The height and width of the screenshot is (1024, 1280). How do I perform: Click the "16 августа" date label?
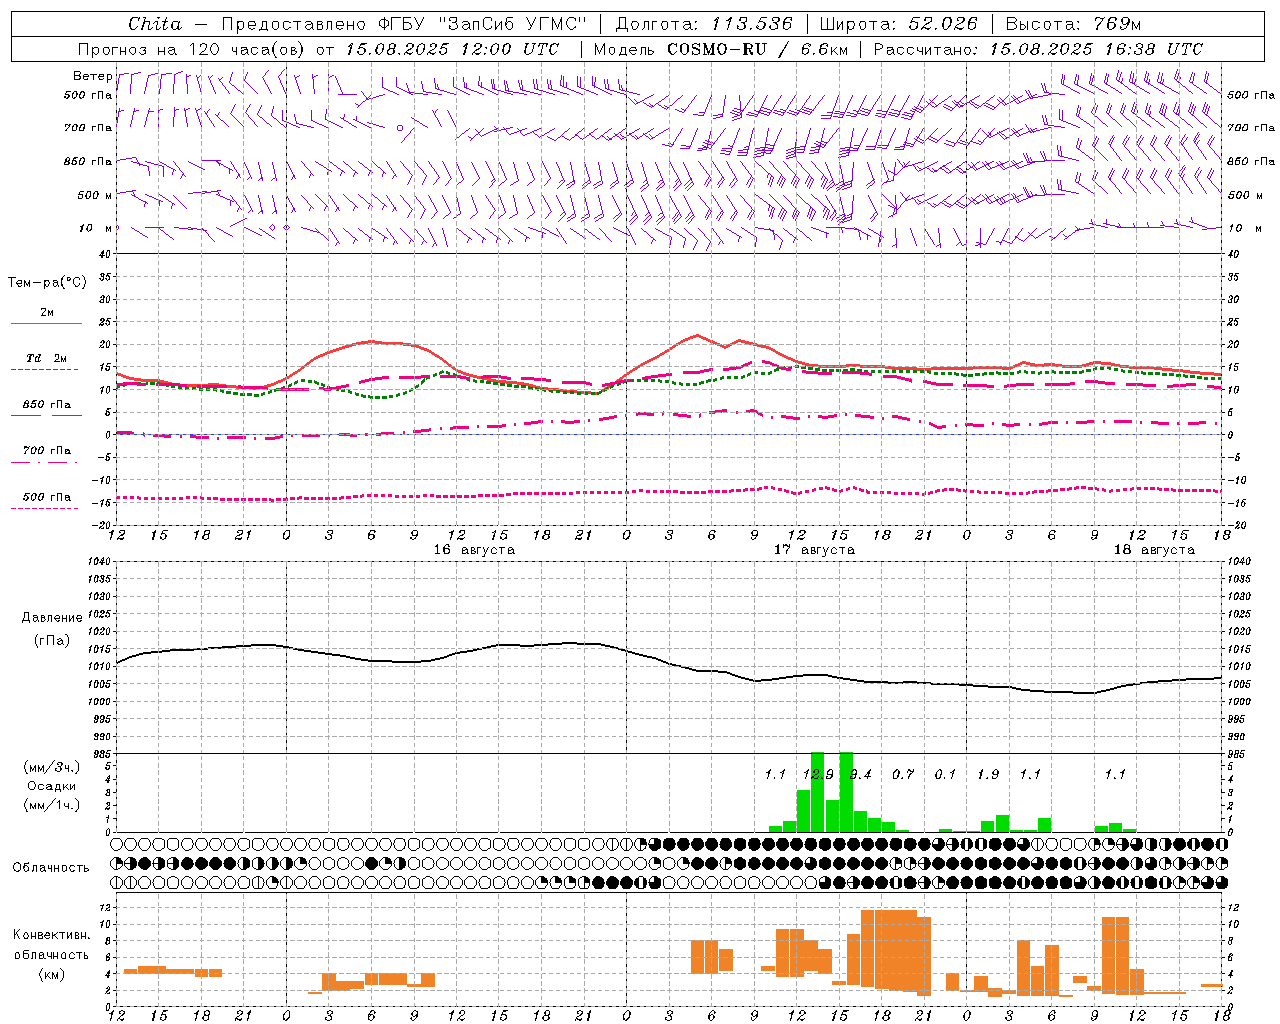click(x=474, y=550)
